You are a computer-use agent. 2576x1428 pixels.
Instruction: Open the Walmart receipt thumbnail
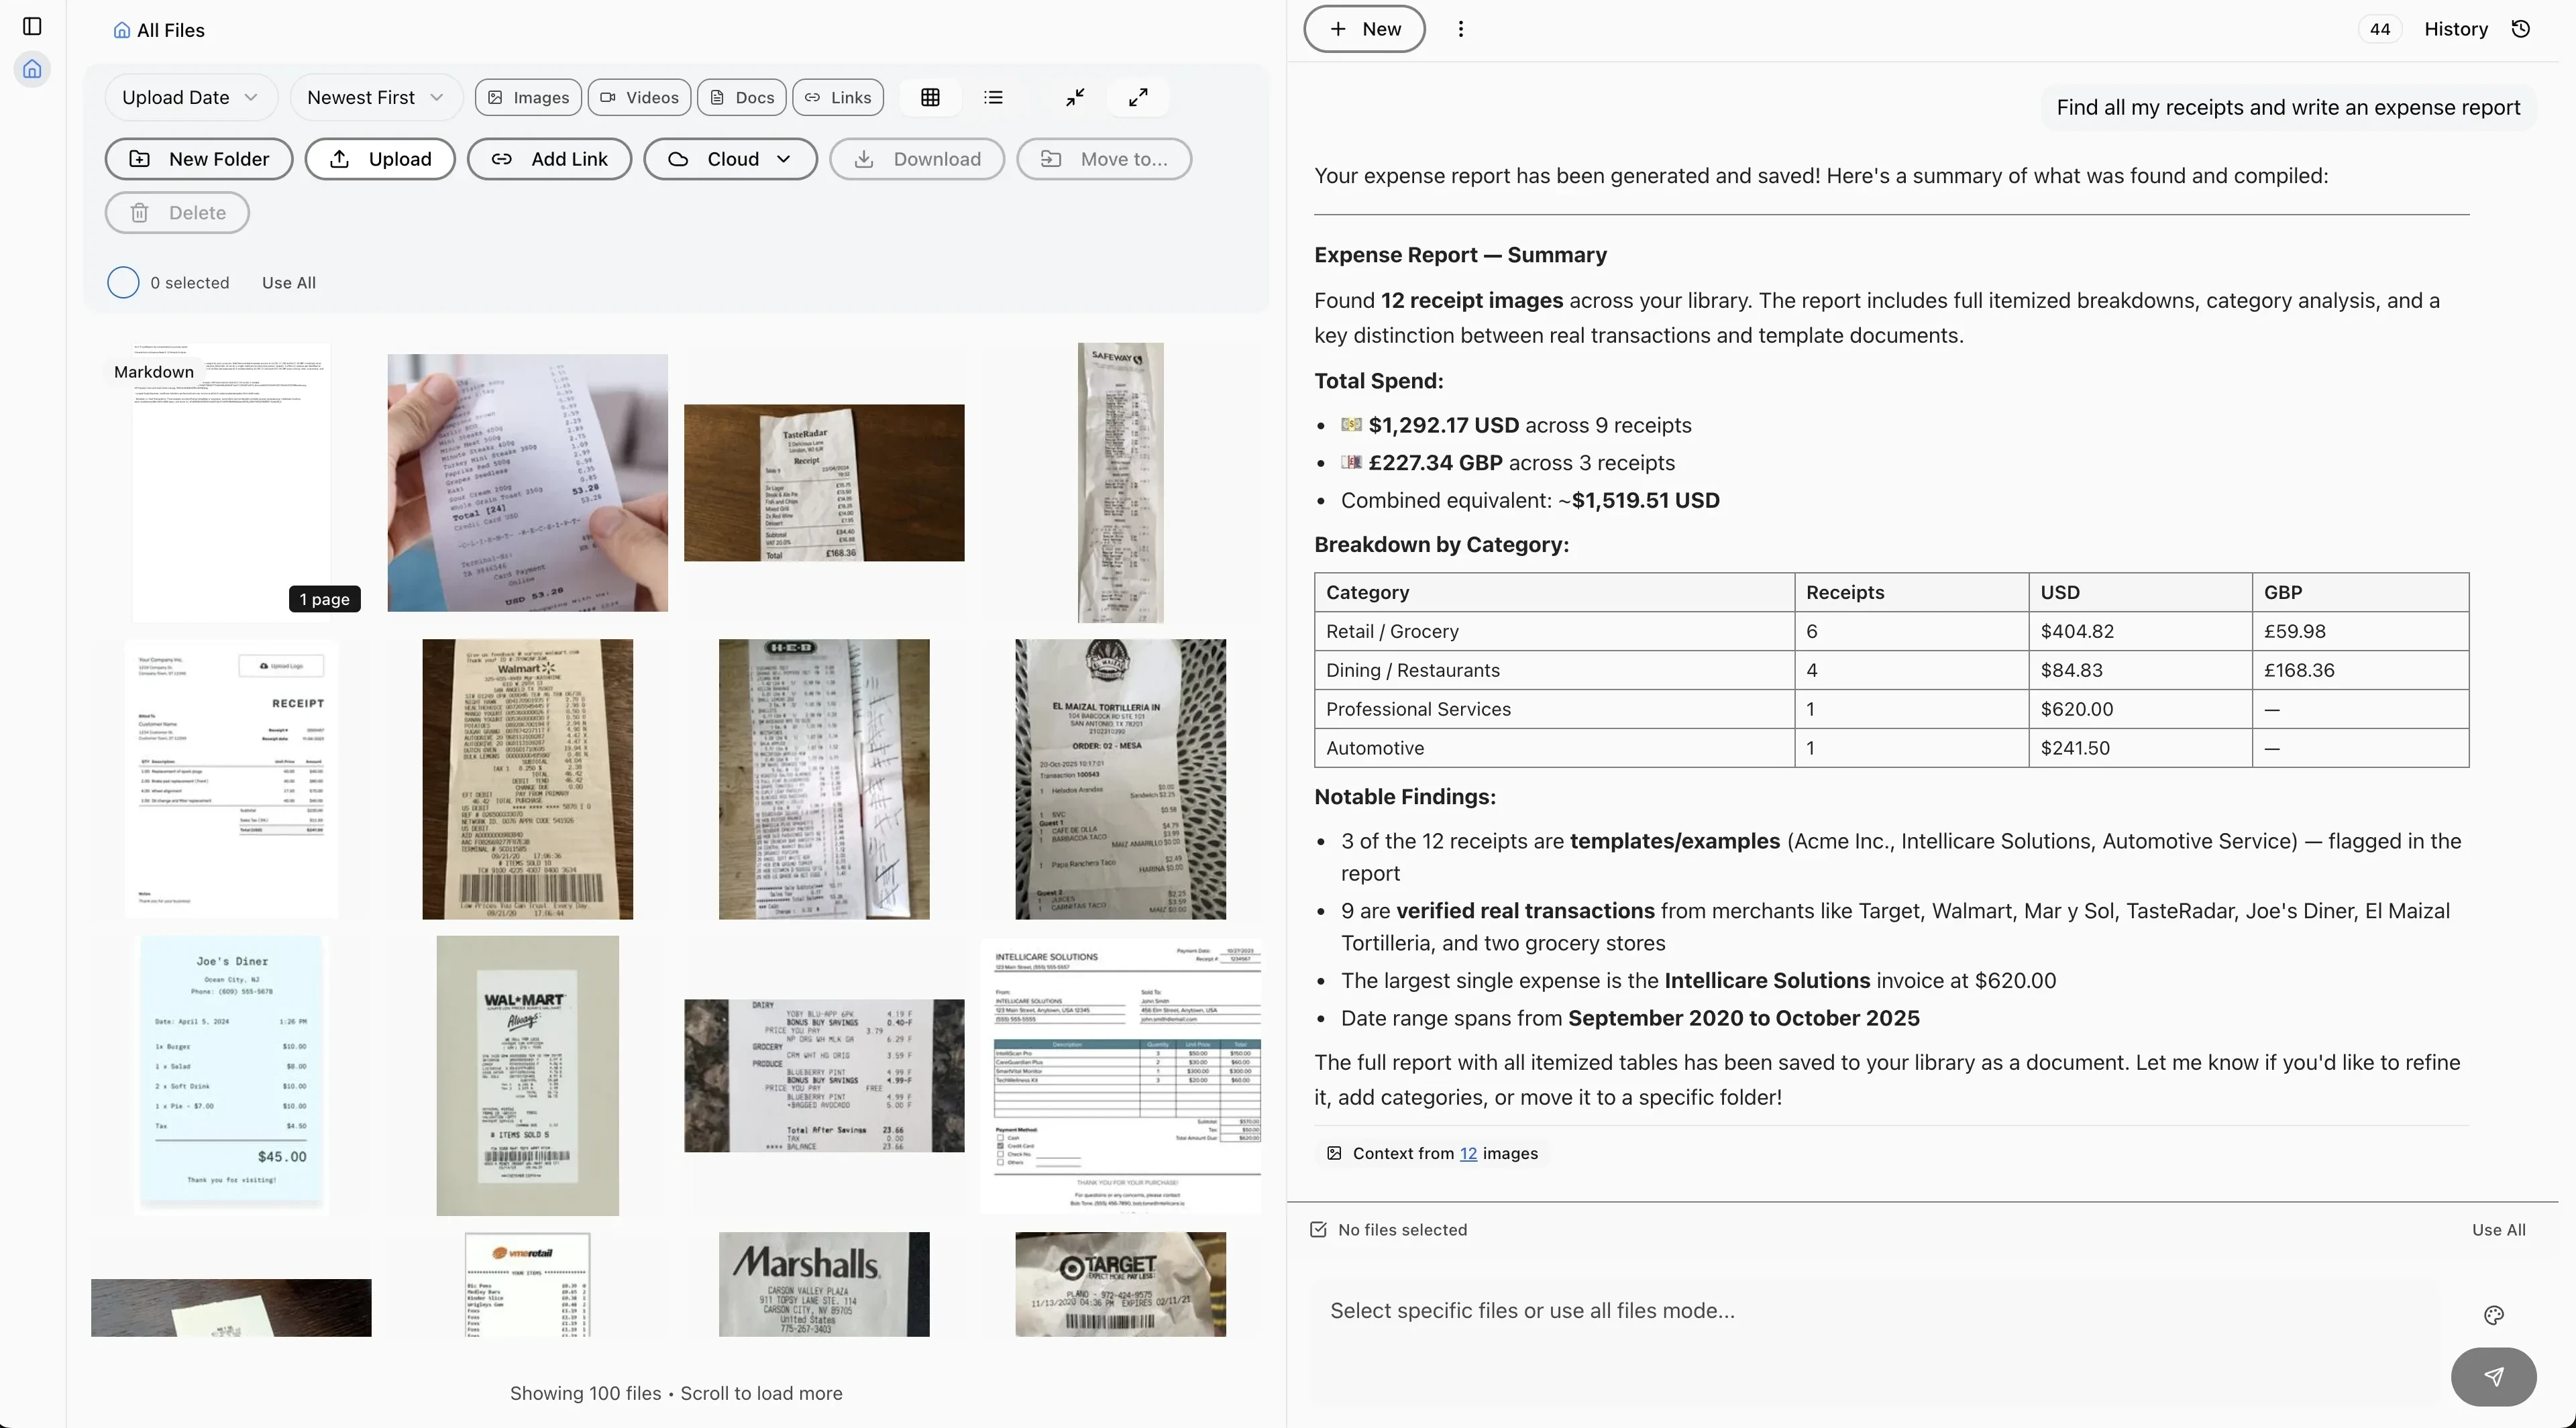pyautogui.click(x=527, y=779)
